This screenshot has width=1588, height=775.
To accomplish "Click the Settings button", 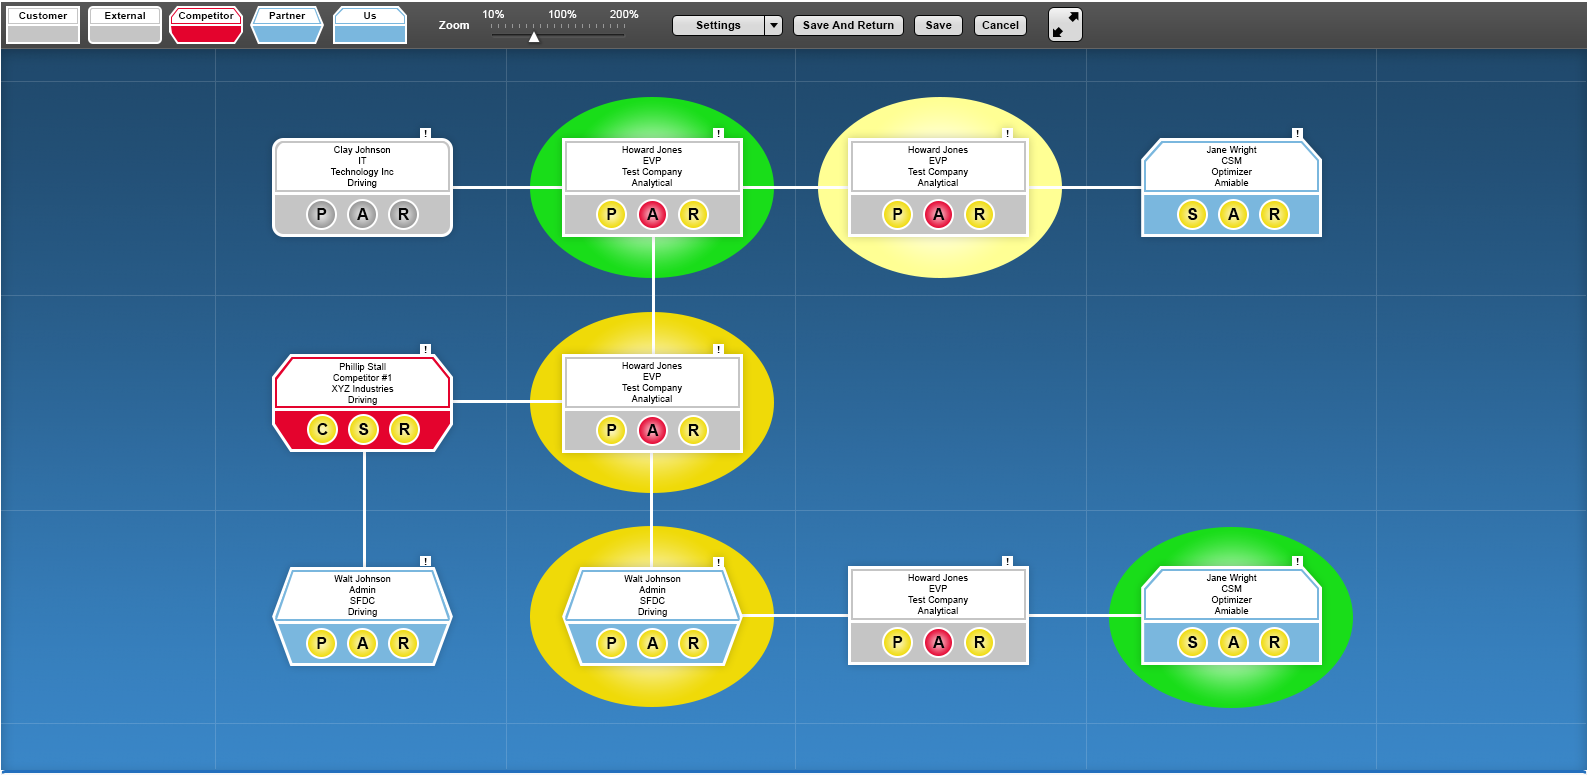I will point(718,25).
